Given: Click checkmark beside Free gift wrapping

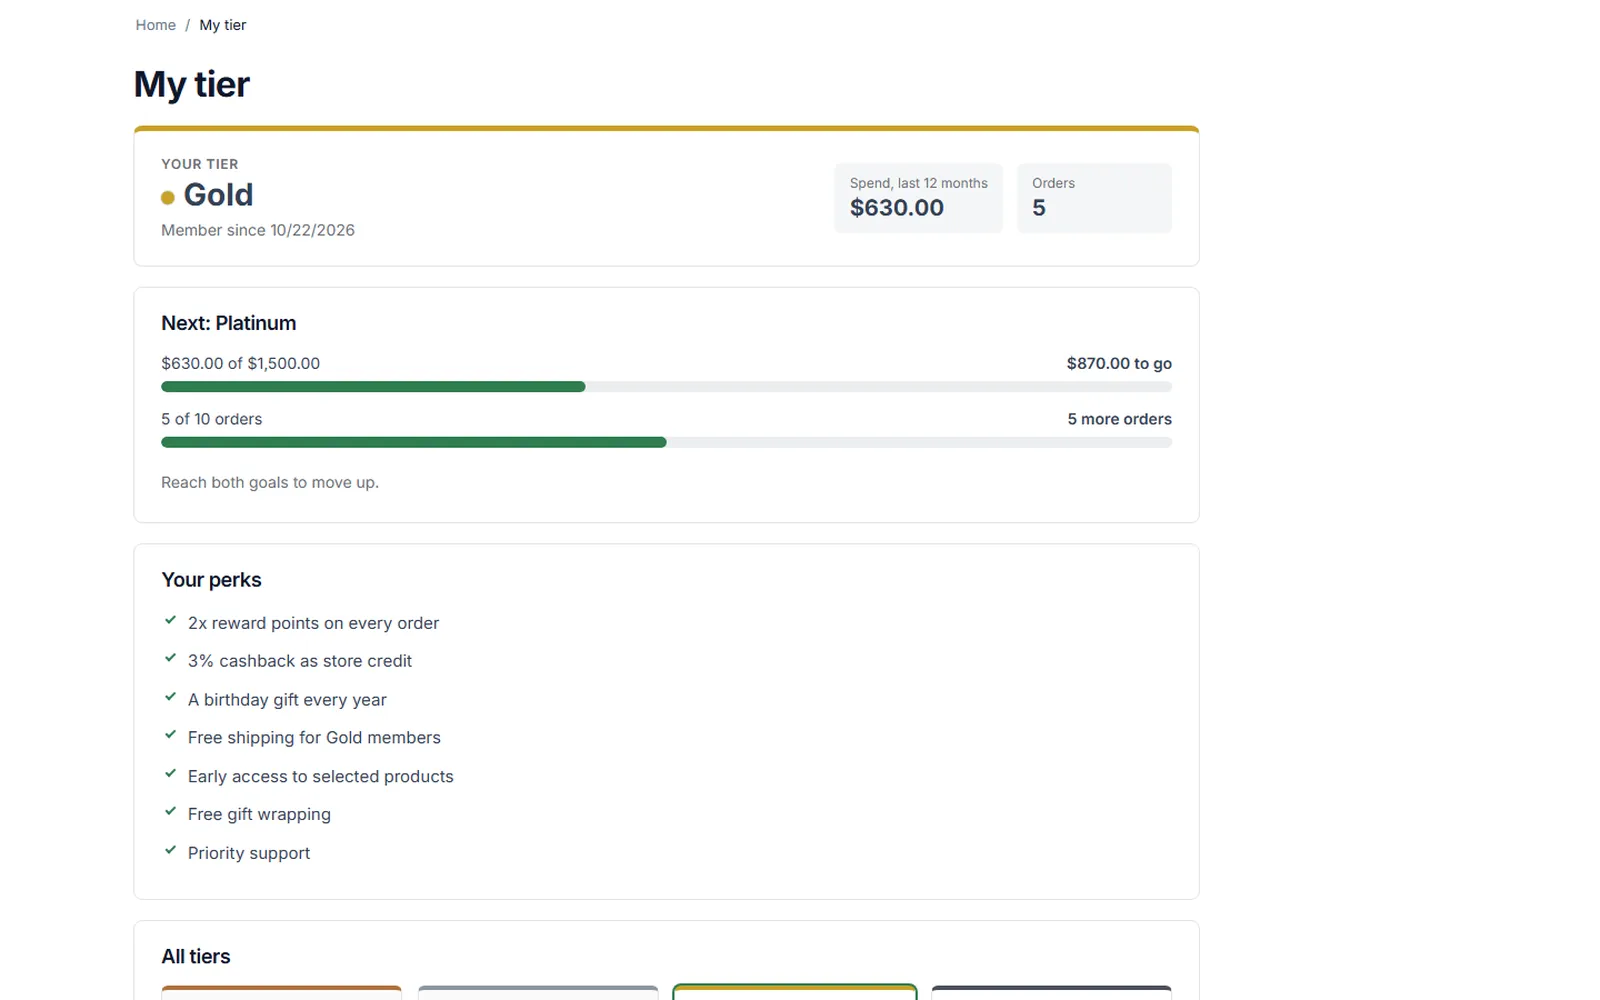Looking at the screenshot, I should click(x=170, y=812).
